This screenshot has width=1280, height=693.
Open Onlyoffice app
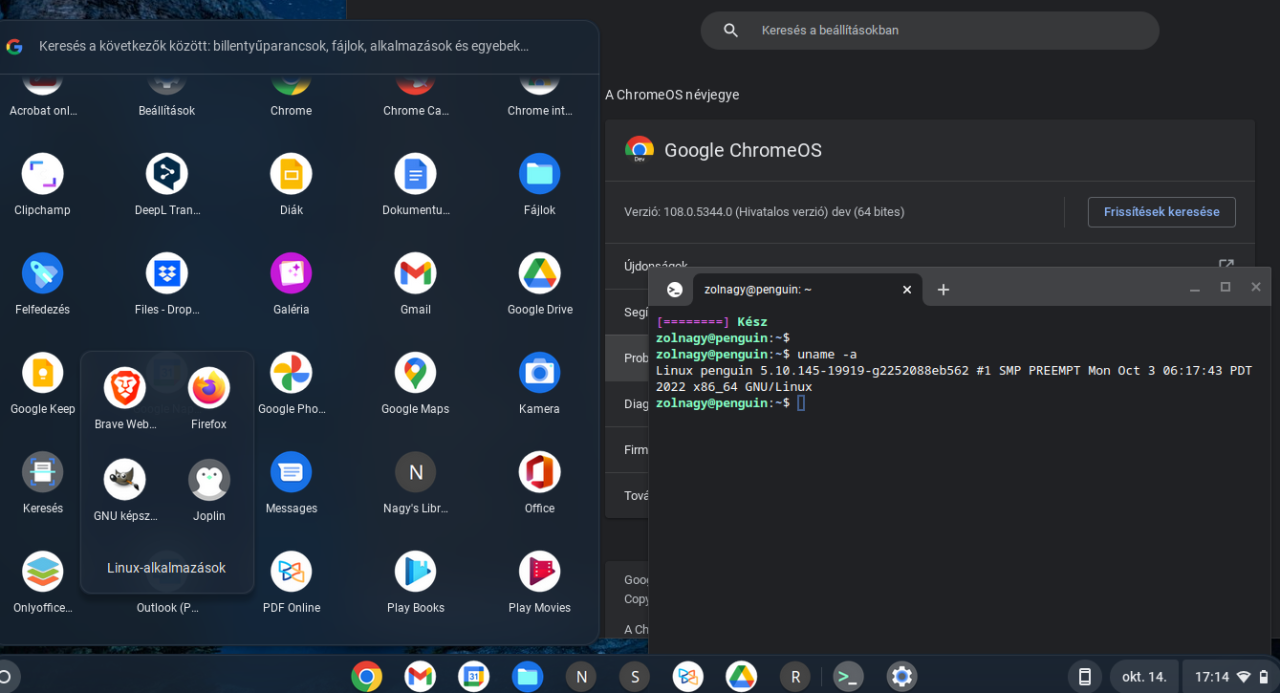click(42, 571)
